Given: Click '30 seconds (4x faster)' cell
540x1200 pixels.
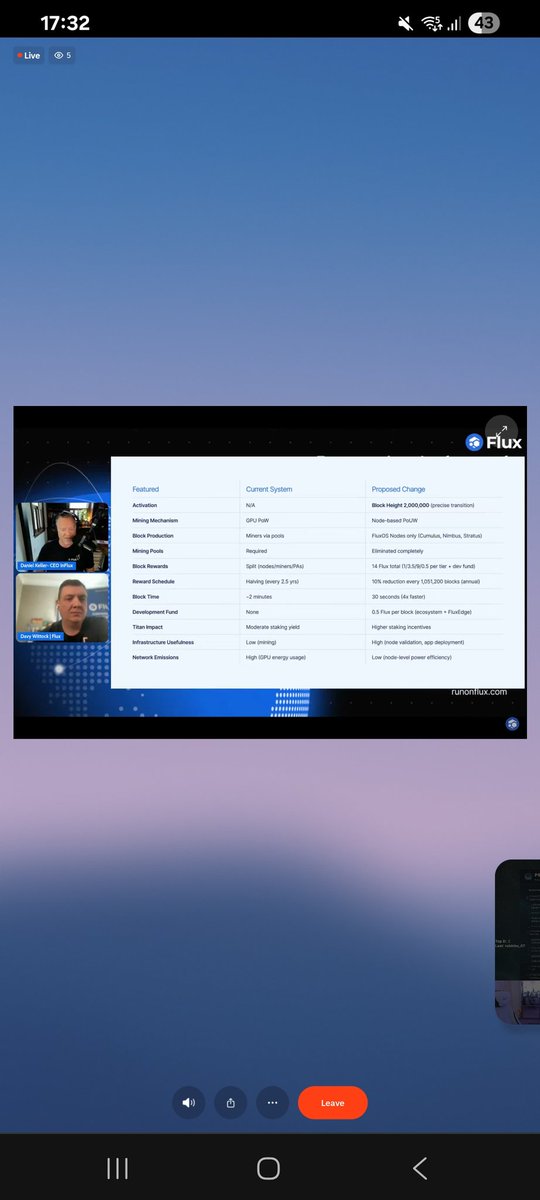Looking at the screenshot, I should tap(401, 596).
